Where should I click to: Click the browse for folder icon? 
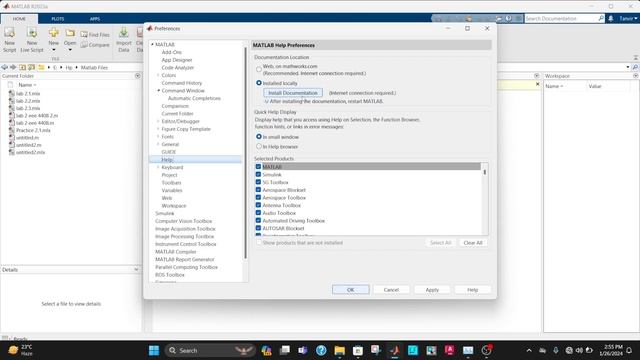click(x=31, y=67)
